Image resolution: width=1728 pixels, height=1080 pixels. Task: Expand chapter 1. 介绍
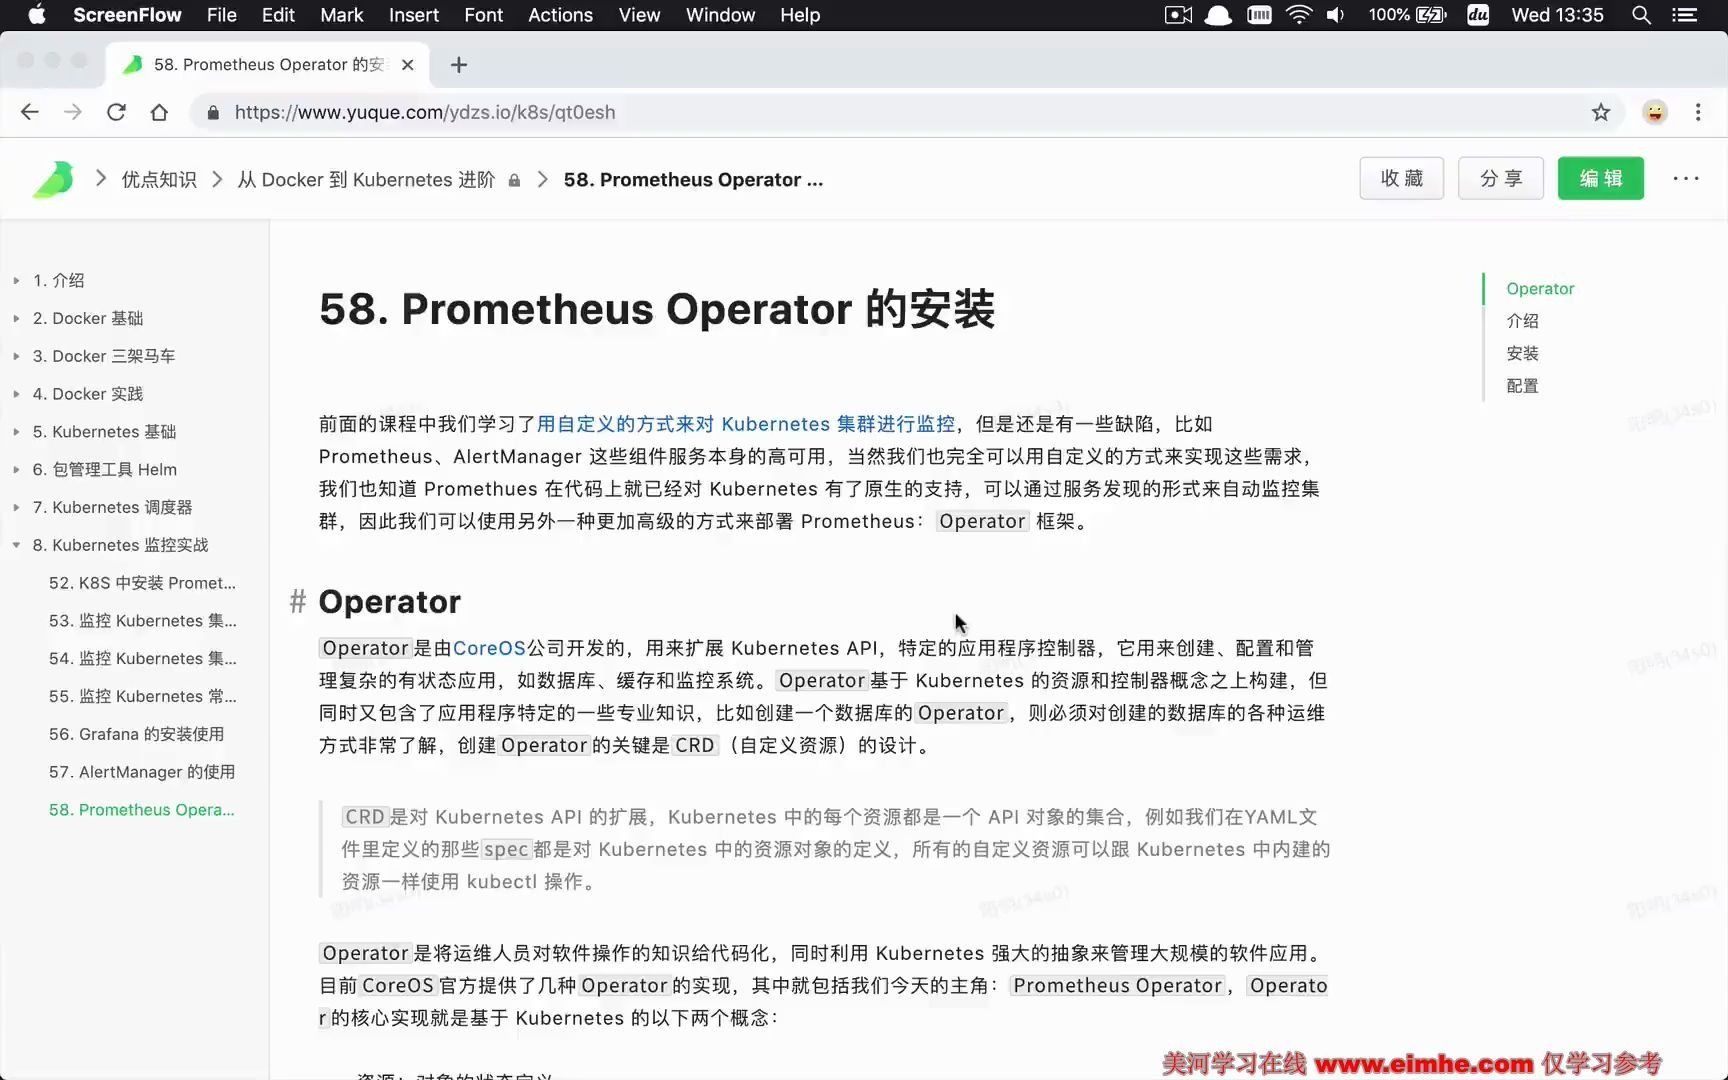pyautogui.click(x=16, y=281)
